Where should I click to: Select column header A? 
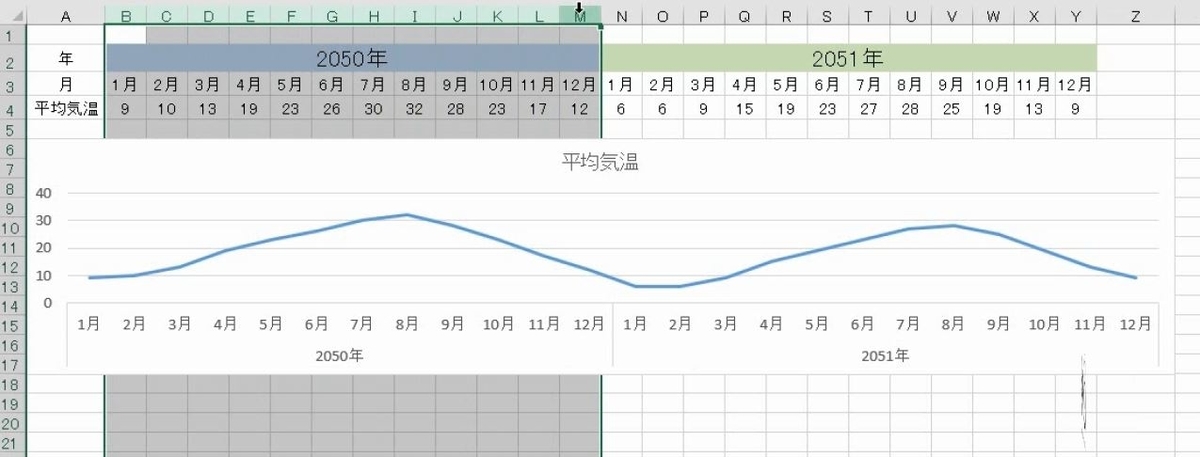[65, 16]
